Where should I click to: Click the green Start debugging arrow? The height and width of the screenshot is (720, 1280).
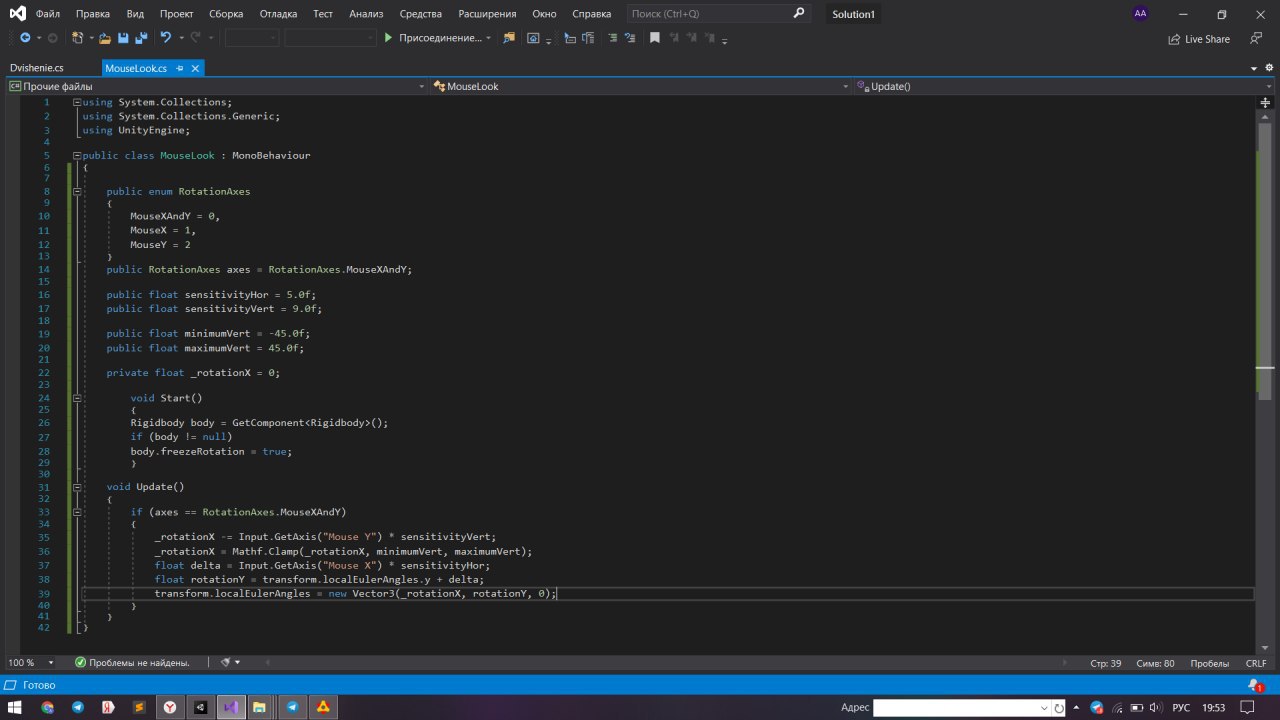[x=388, y=38]
